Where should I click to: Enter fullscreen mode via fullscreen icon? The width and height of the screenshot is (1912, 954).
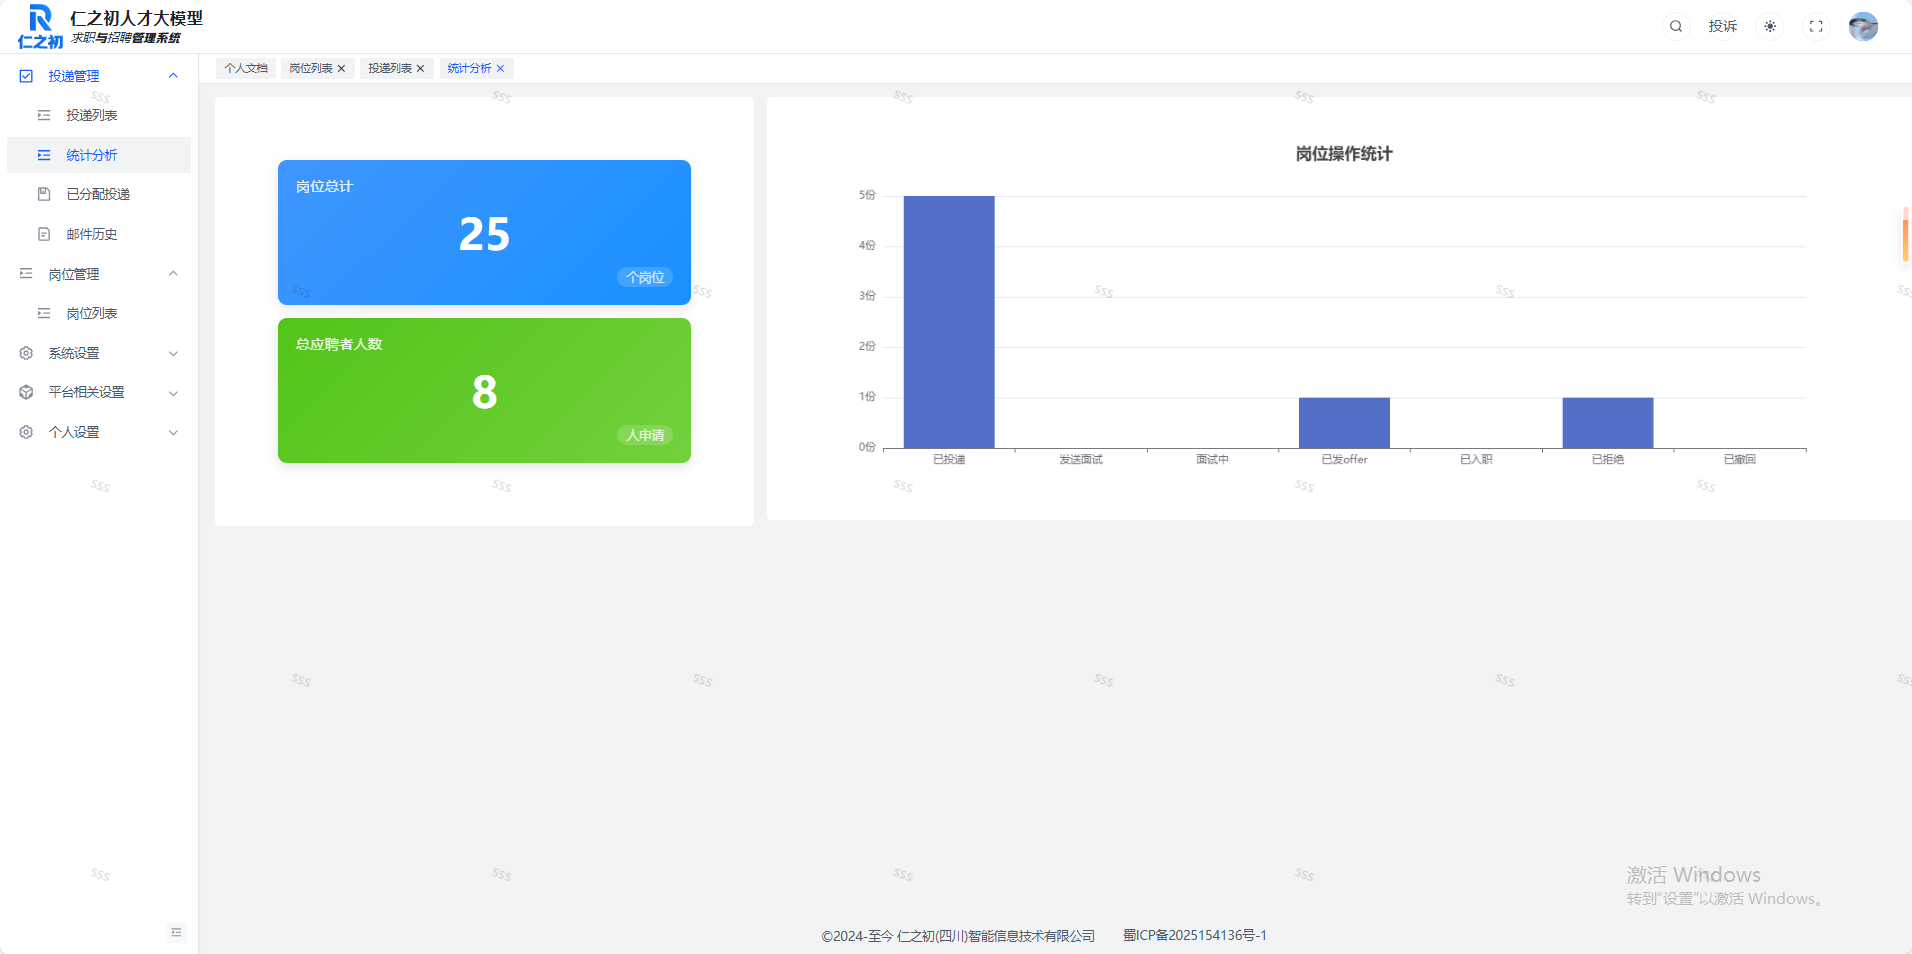[1816, 26]
